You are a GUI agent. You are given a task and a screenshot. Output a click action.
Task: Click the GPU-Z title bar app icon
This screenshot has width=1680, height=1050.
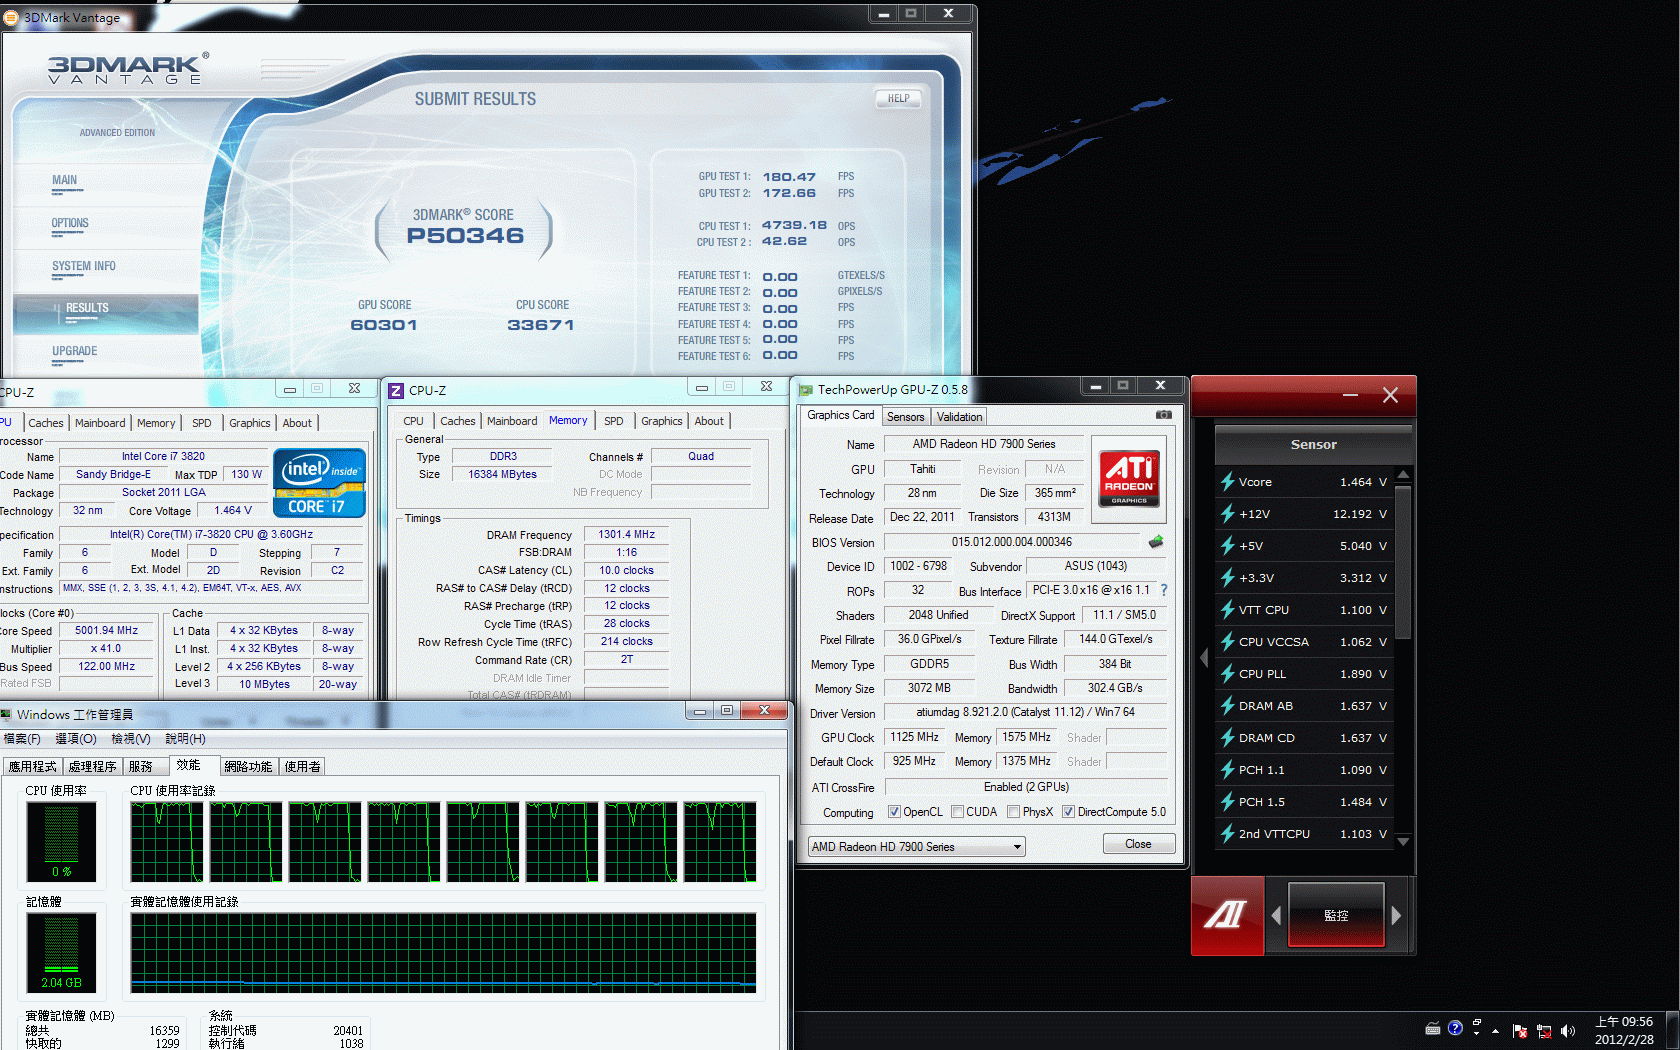(x=805, y=390)
